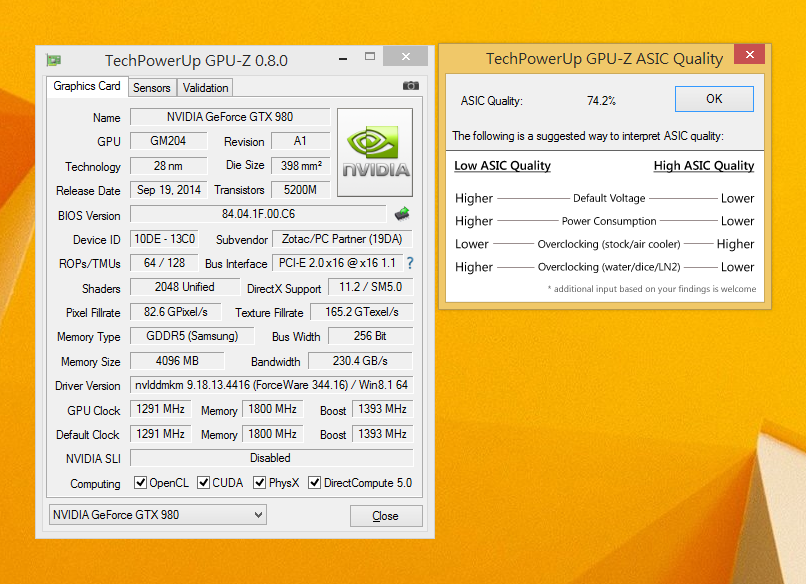Click the Subvendor field Zotac/PC Partner

click(342, 239)
